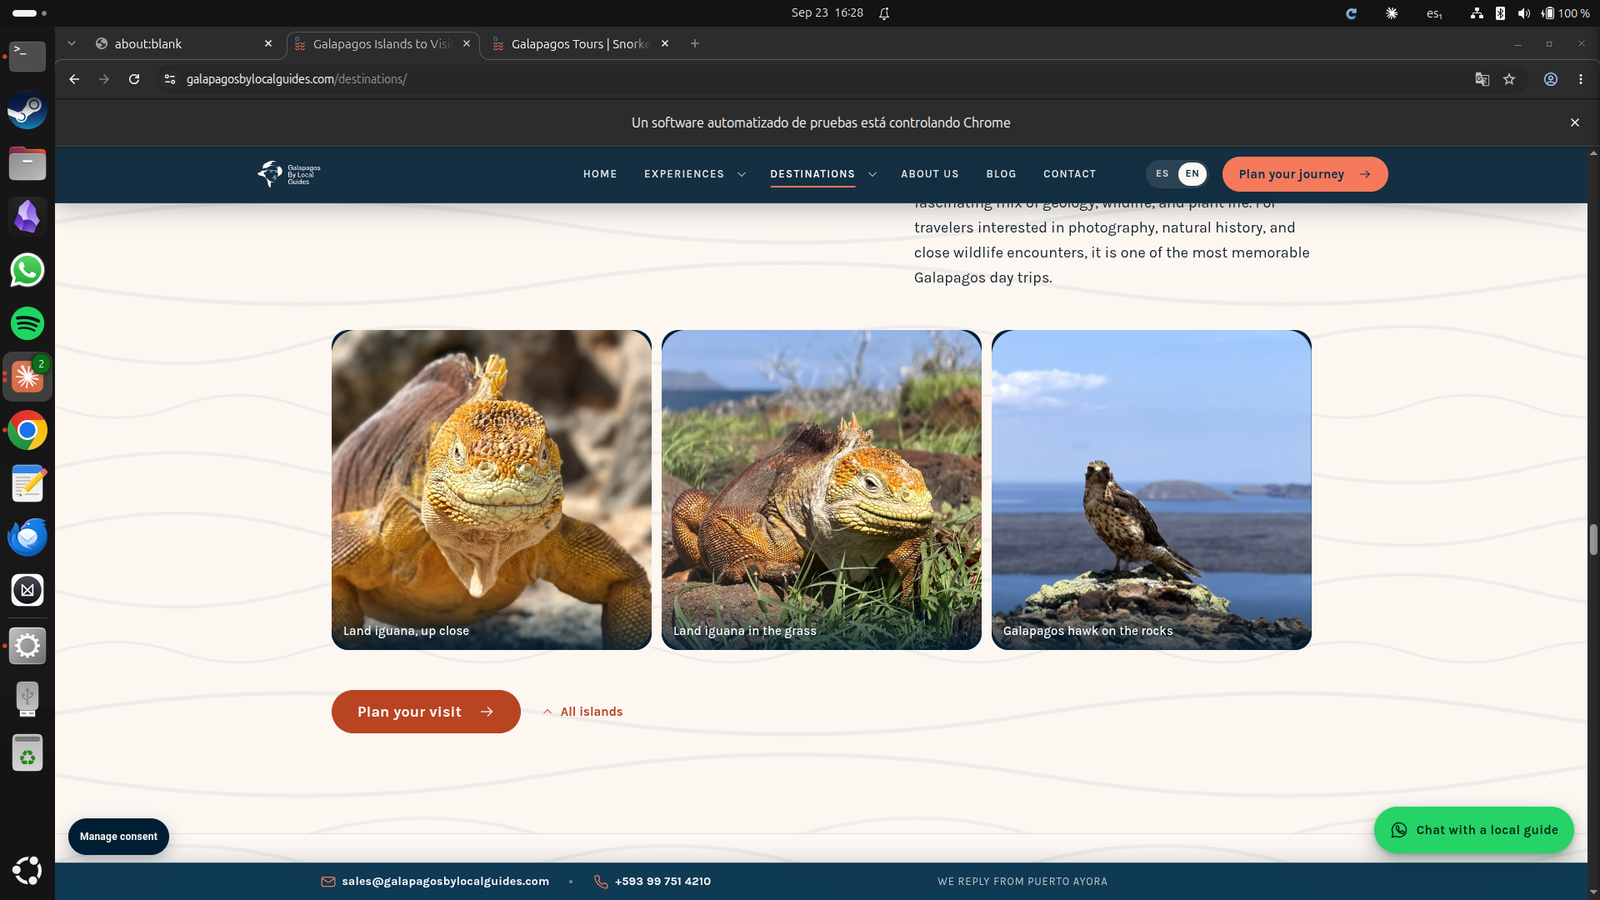The height and width of the screenshot is (900, 1600).
Task: Open Chrome's three-dot menu
Action: pyautogui.click(x=1580, y=79)
